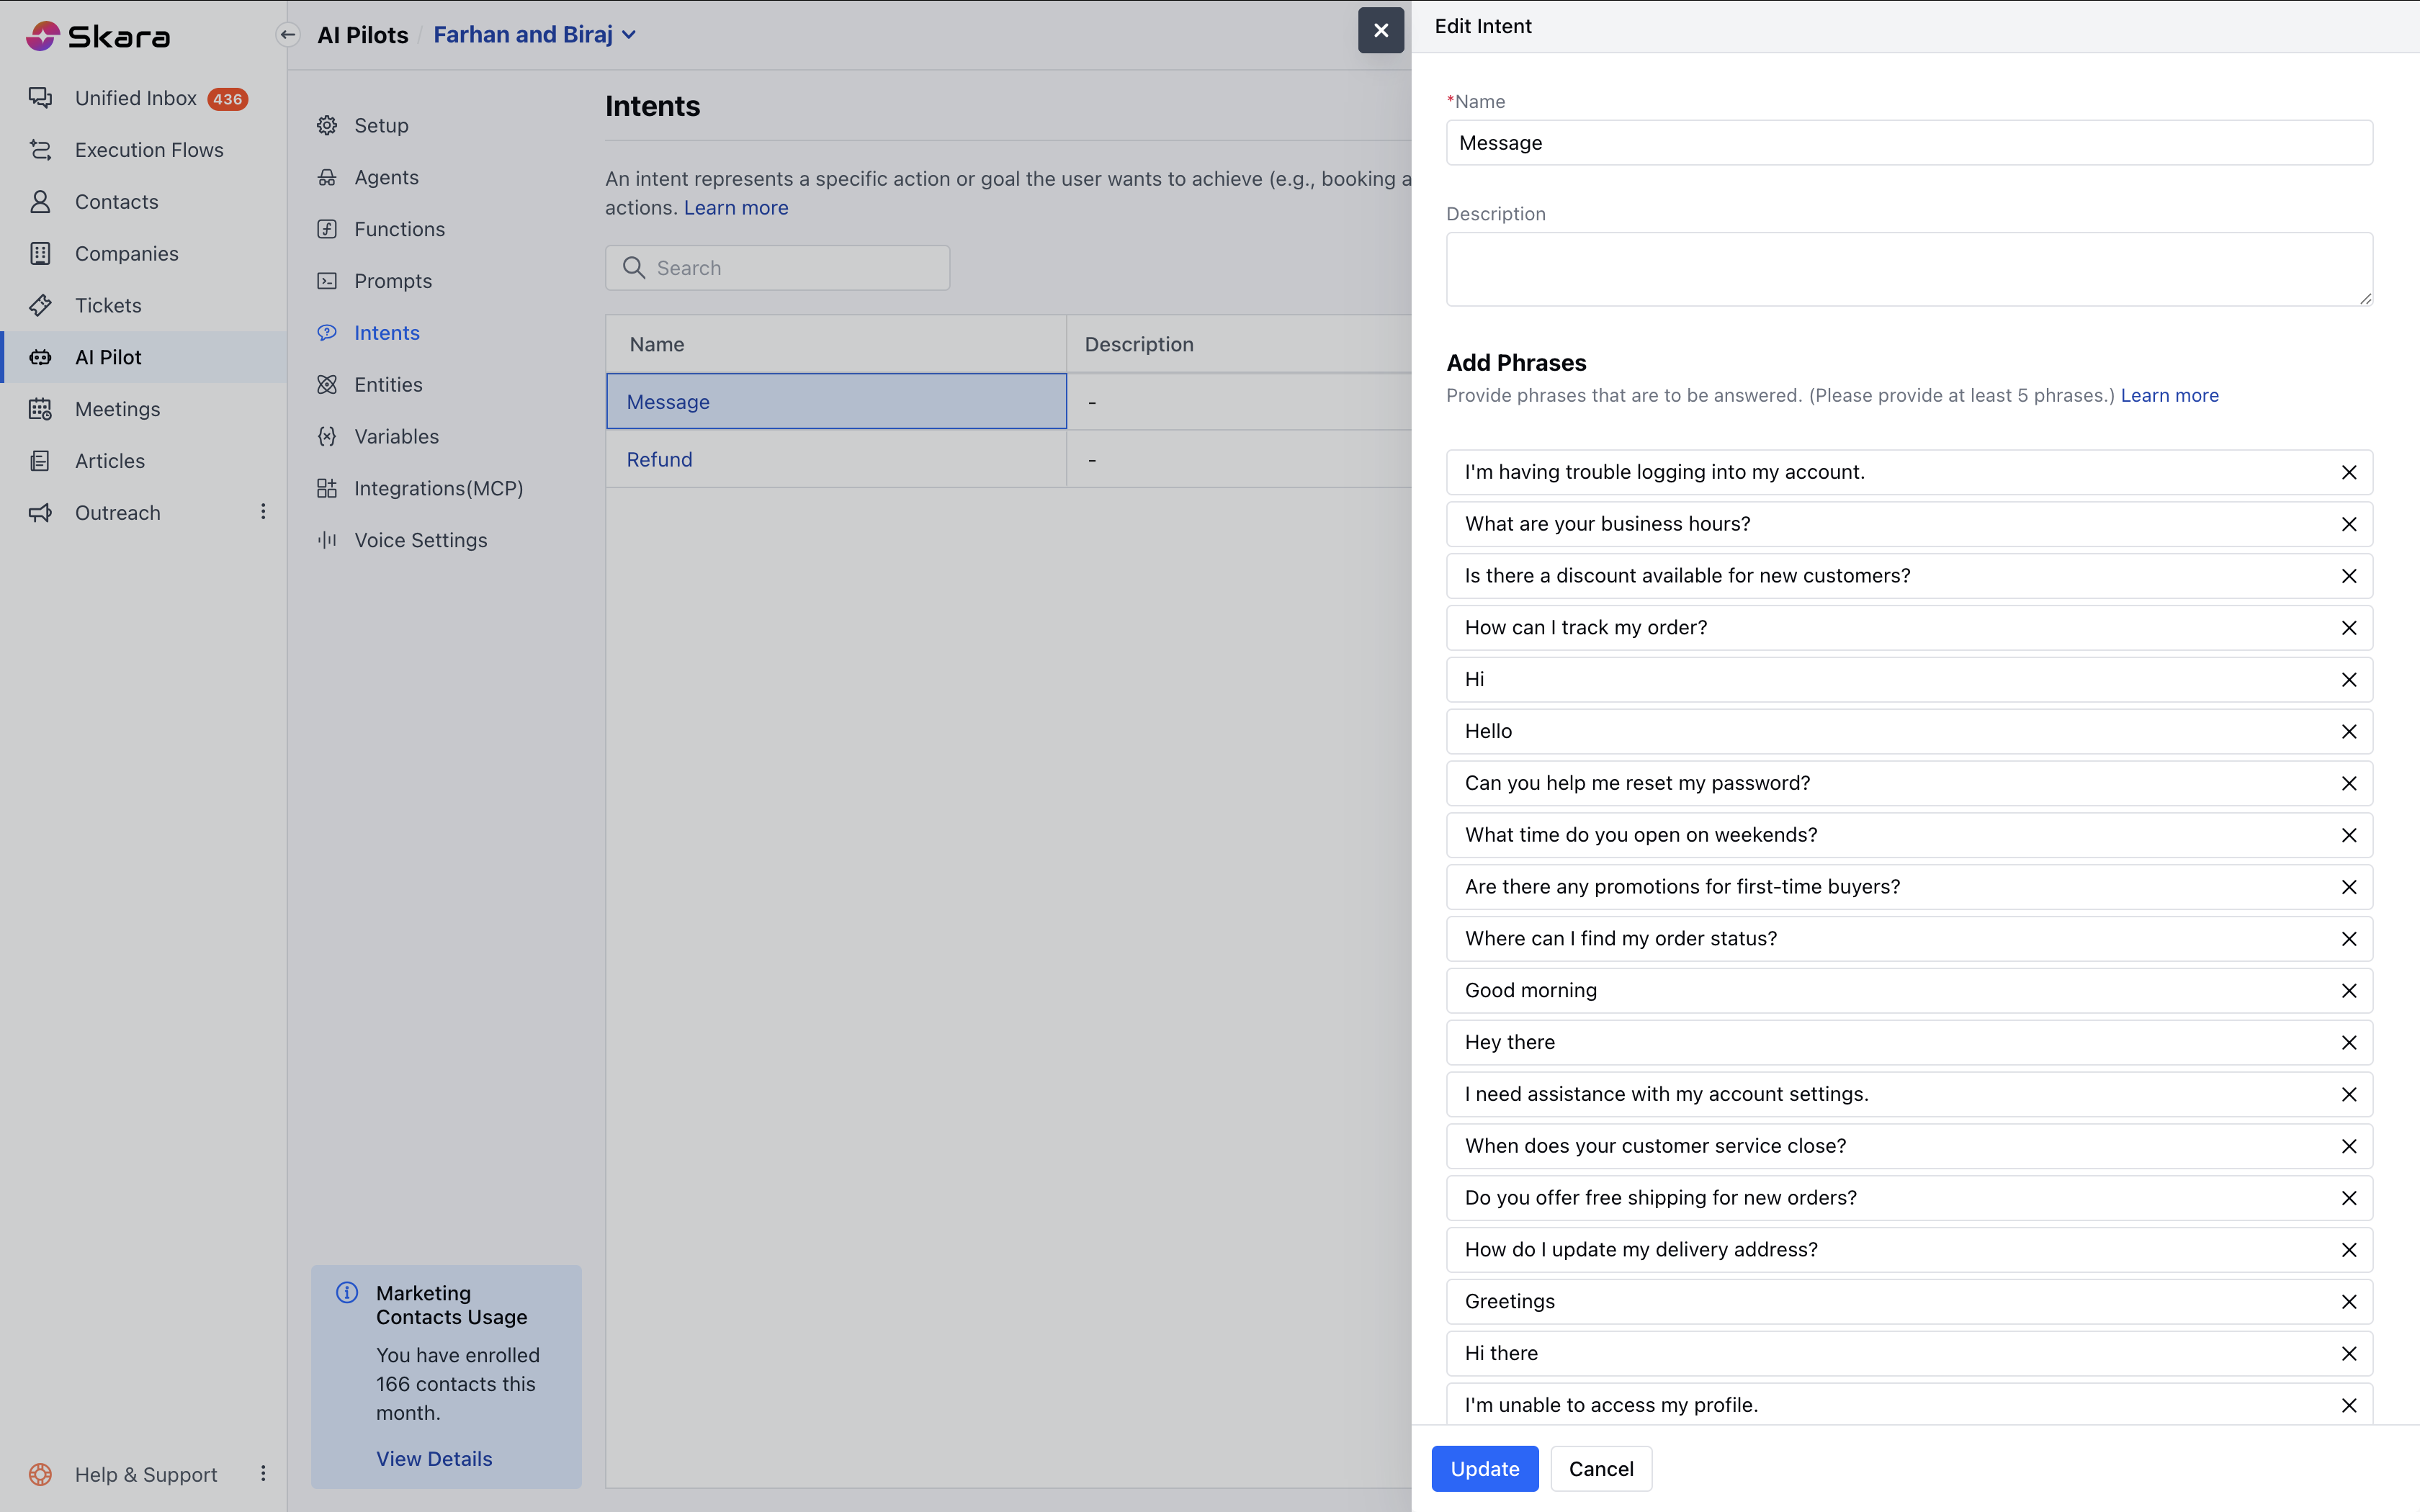Open the Unified Inbox icon
Screen dimensions: 2420x1512
click(40, 98)
